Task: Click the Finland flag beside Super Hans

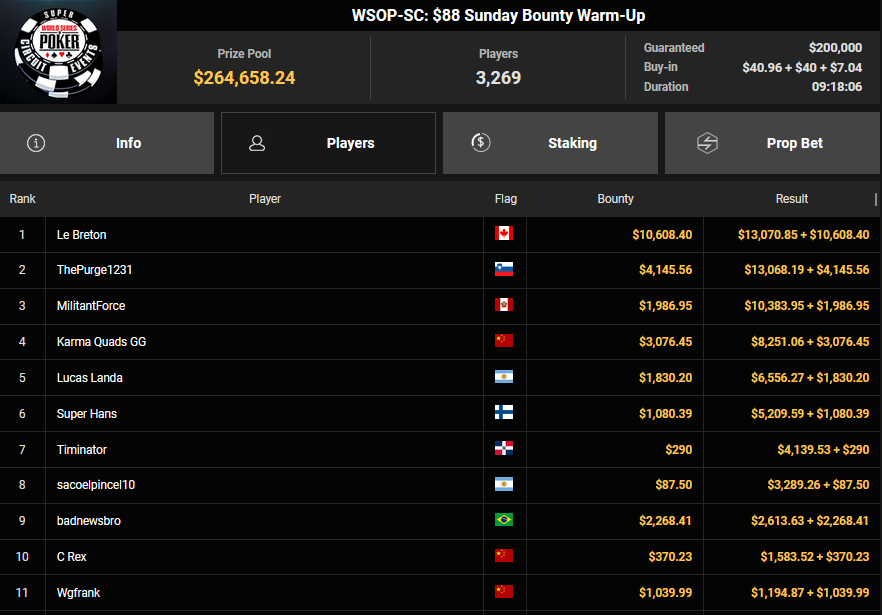Action: tap(504, 413)
